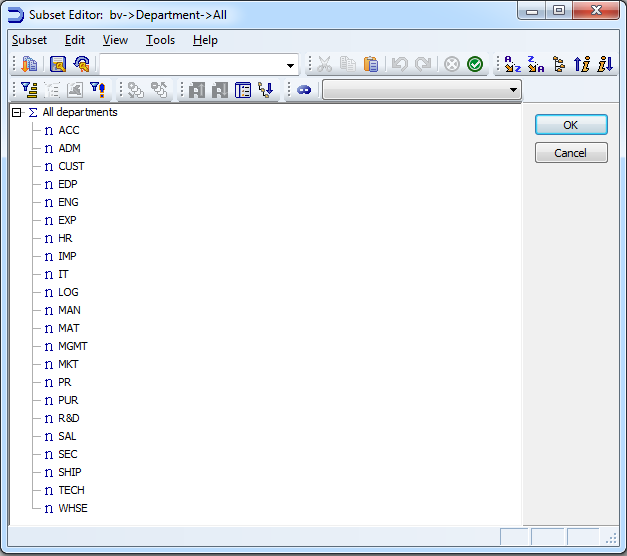This screenshot has width=627, height=556.
Task: Select the PR element
Action: click(x=65, y=382)
